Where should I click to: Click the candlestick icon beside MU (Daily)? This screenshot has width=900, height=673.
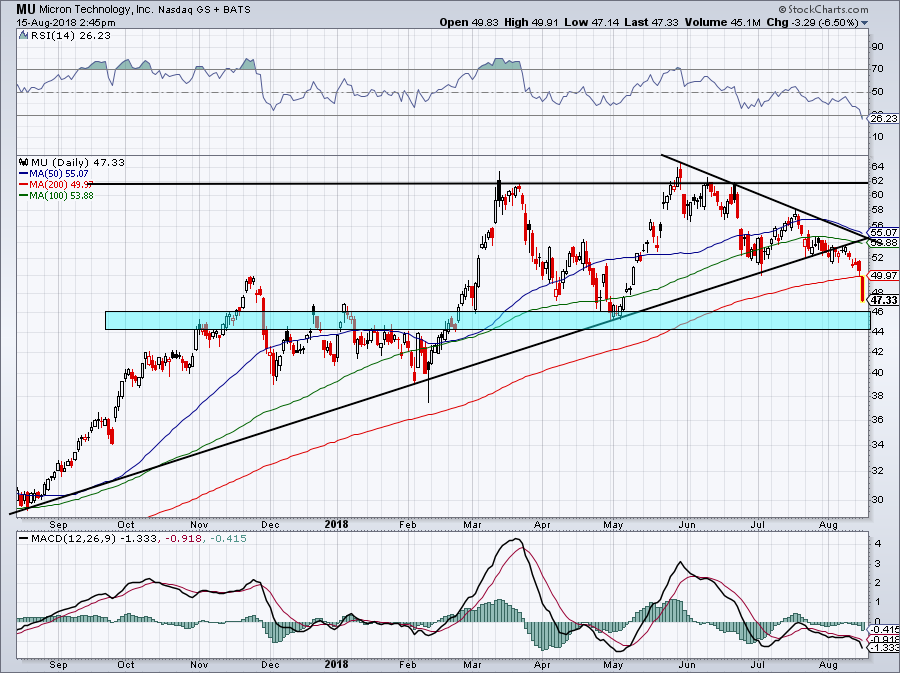point(24,162)
